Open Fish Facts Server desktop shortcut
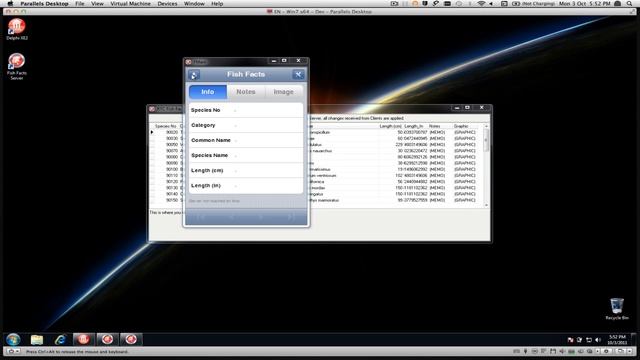 17,66
